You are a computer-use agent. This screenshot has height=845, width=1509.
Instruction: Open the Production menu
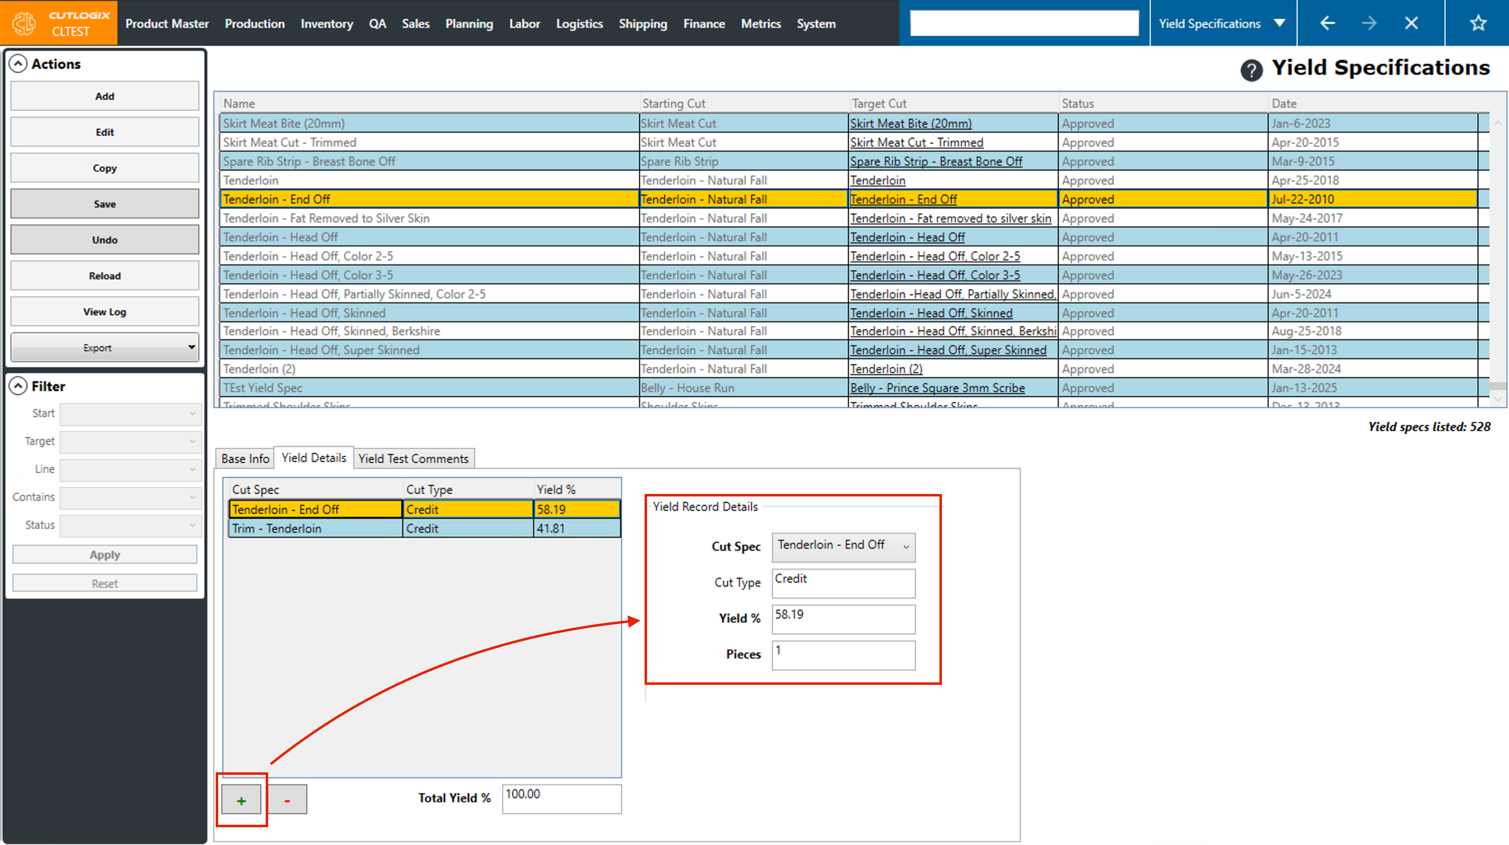coord(254,23)
